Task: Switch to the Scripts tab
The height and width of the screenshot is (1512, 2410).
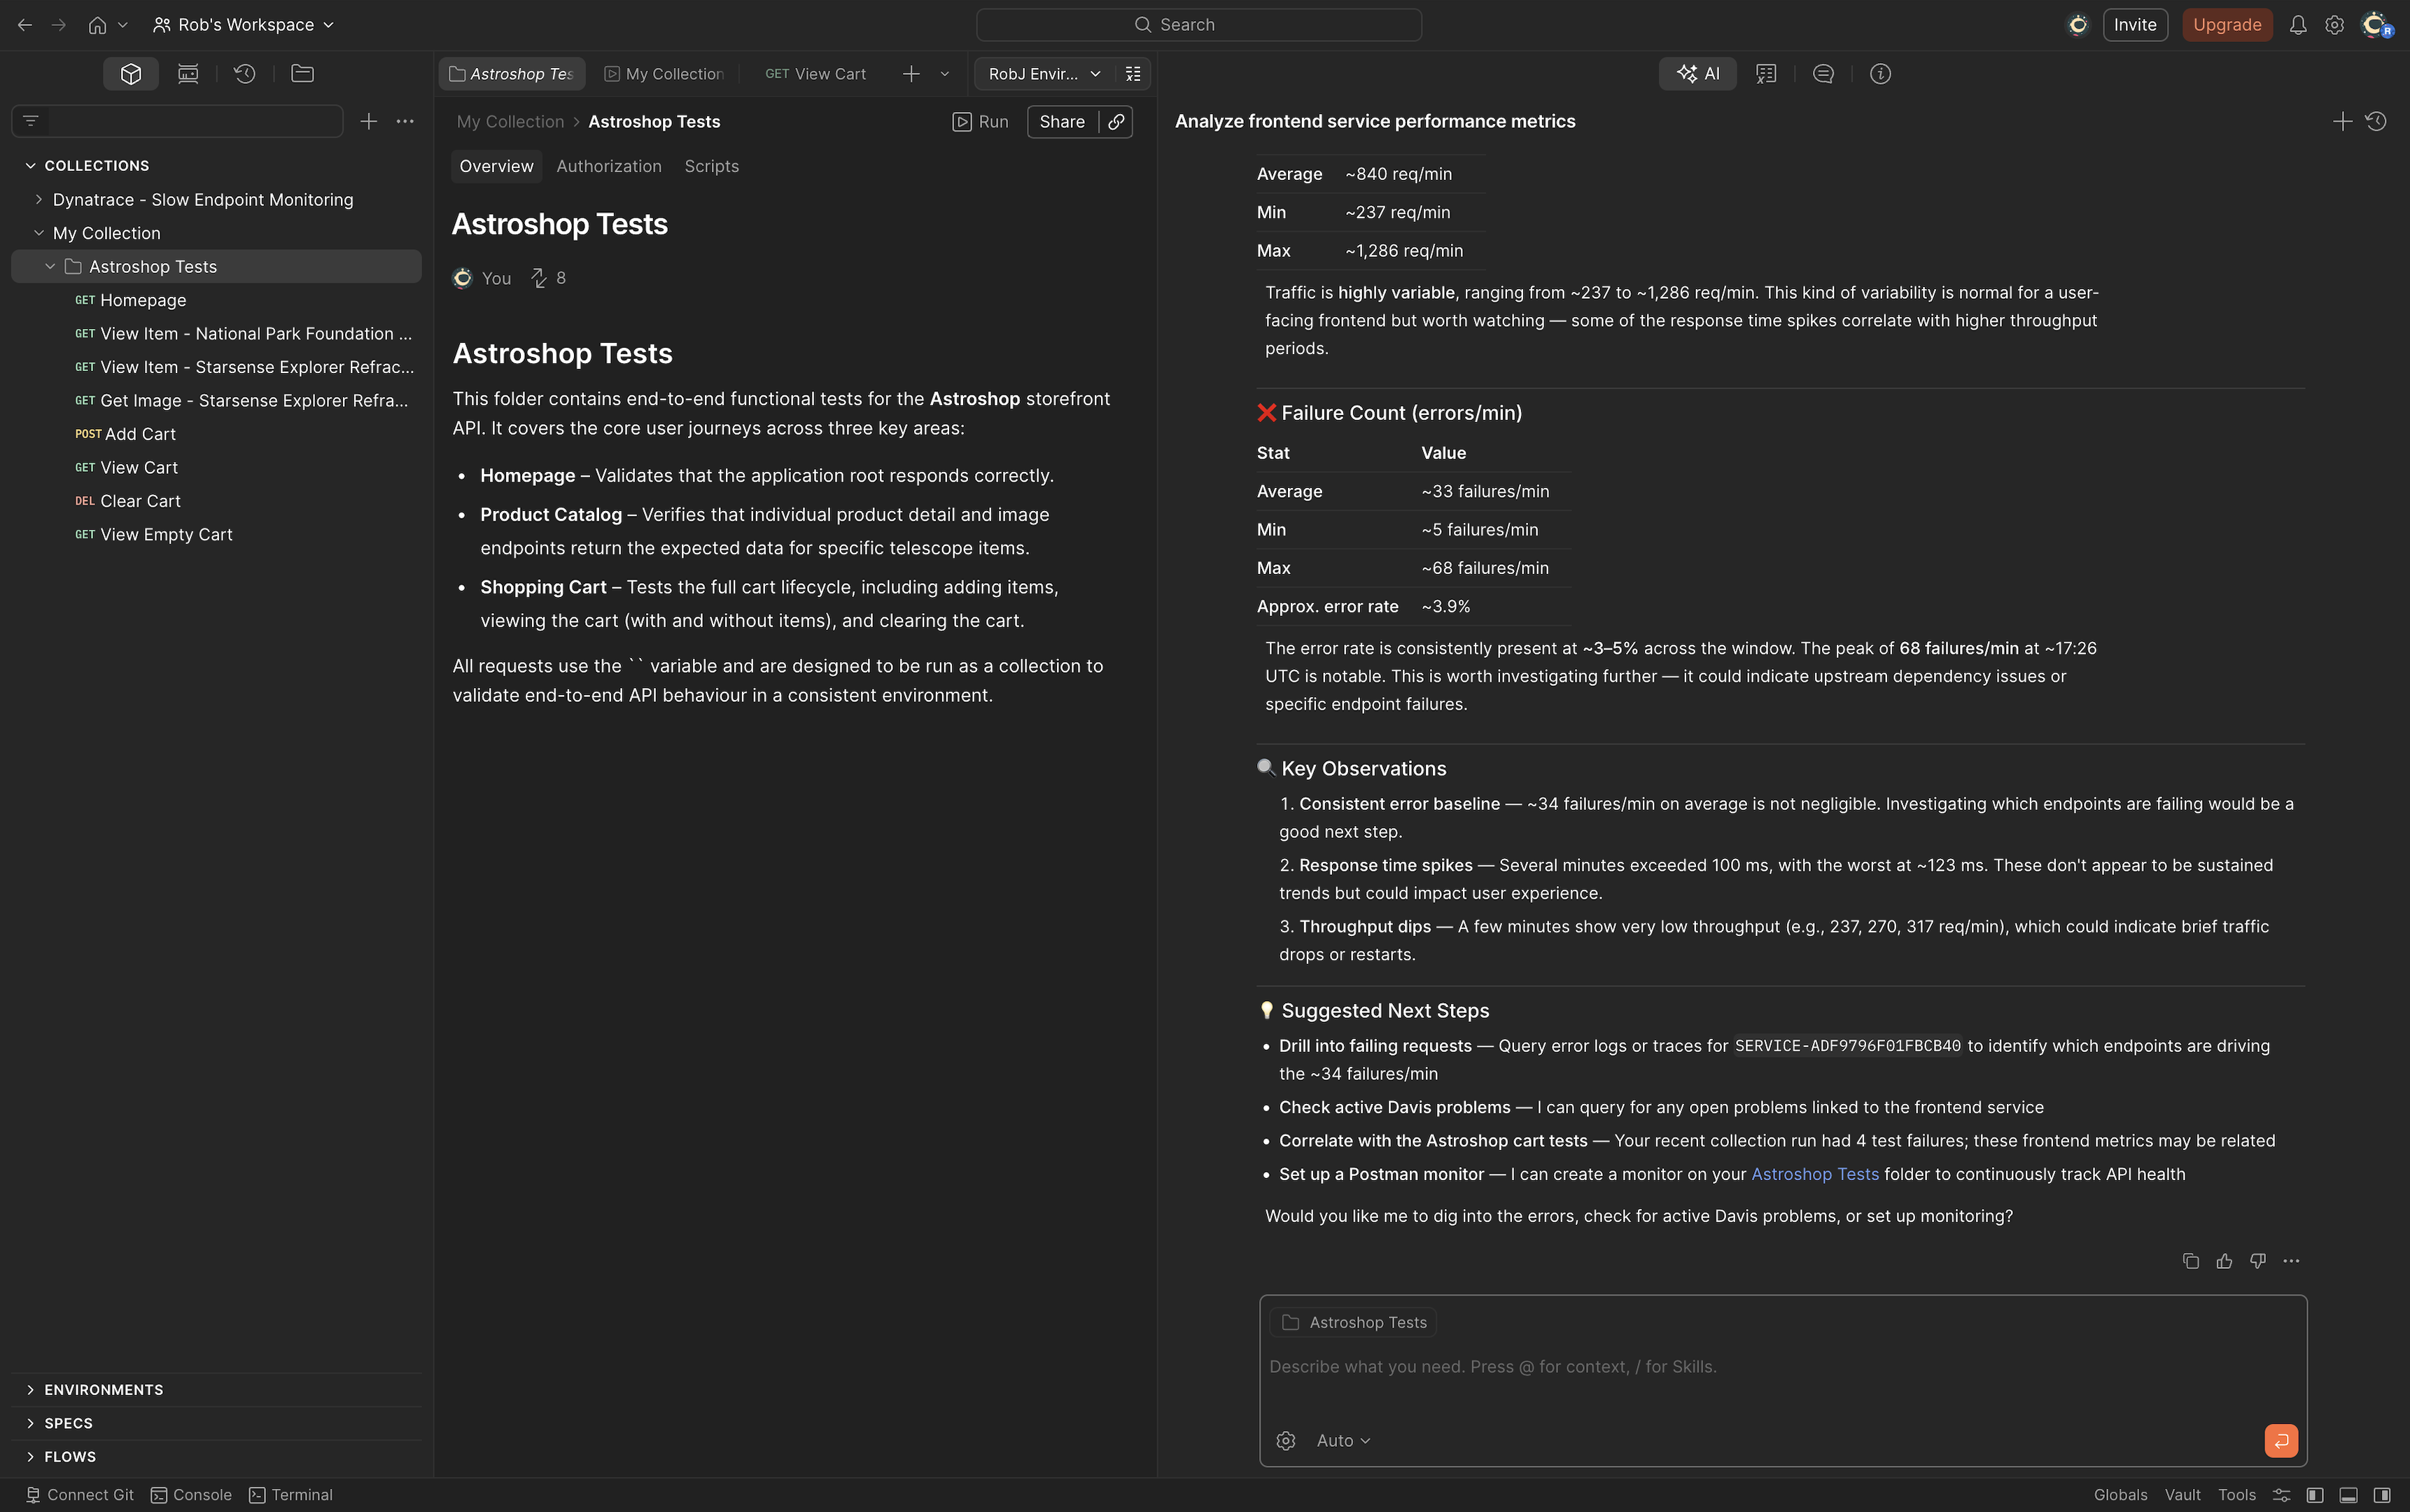Action: click(711, 166)
